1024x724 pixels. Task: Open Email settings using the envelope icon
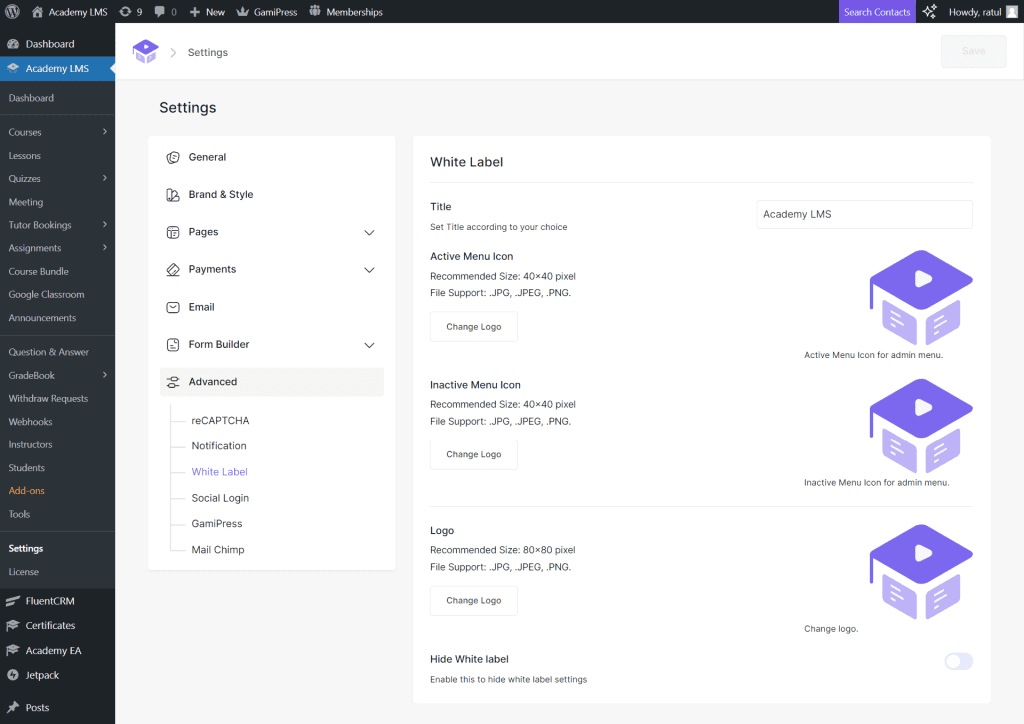[x=176, y=306]
